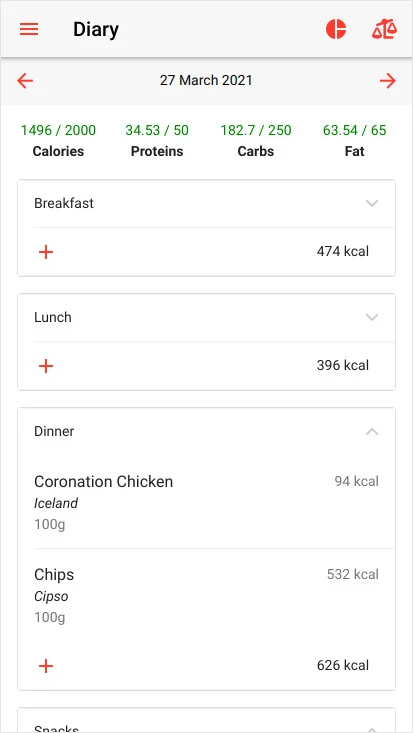Open the Chips food entry
The width and height of the screenshot is (413, 733).
206,595
